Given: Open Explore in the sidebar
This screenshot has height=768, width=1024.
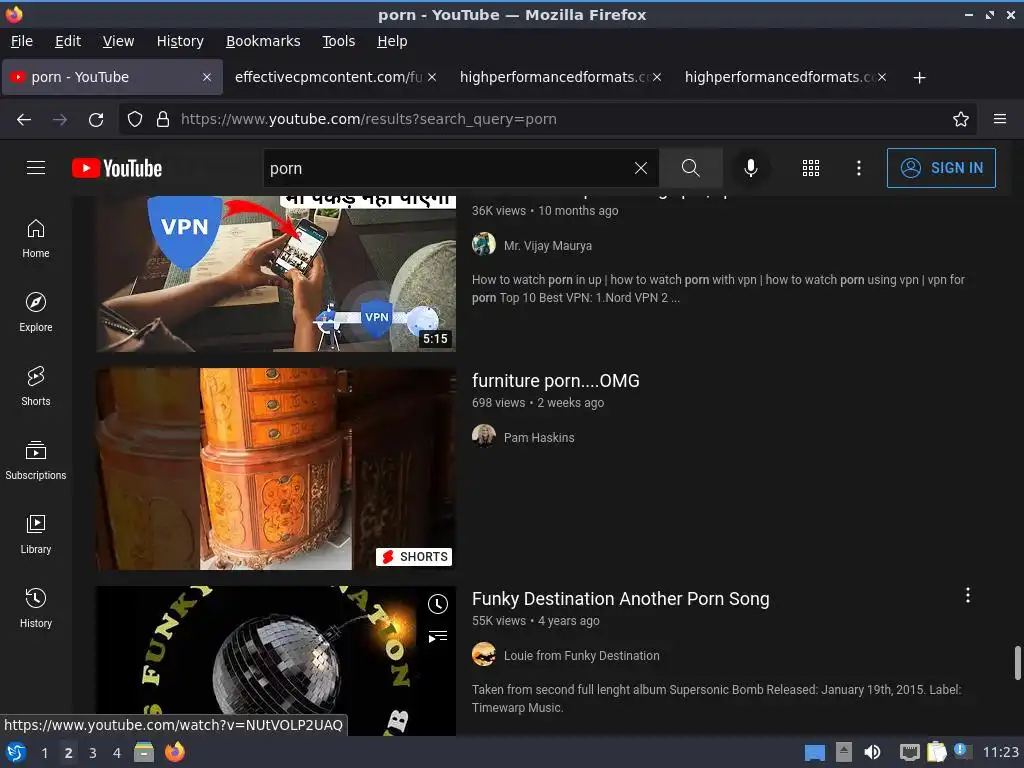Looking at the screenshot, I should (36, 312).
